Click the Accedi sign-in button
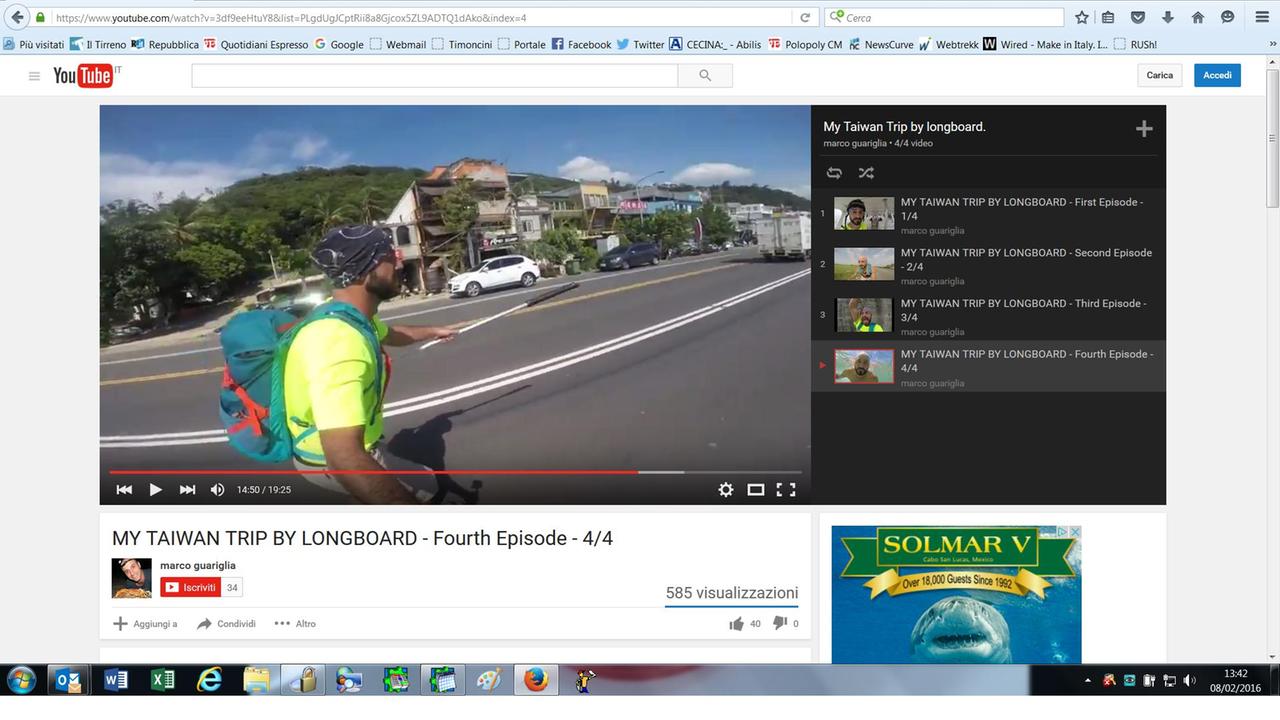This screenshot has width=1280, height=720. [1217, 75]
